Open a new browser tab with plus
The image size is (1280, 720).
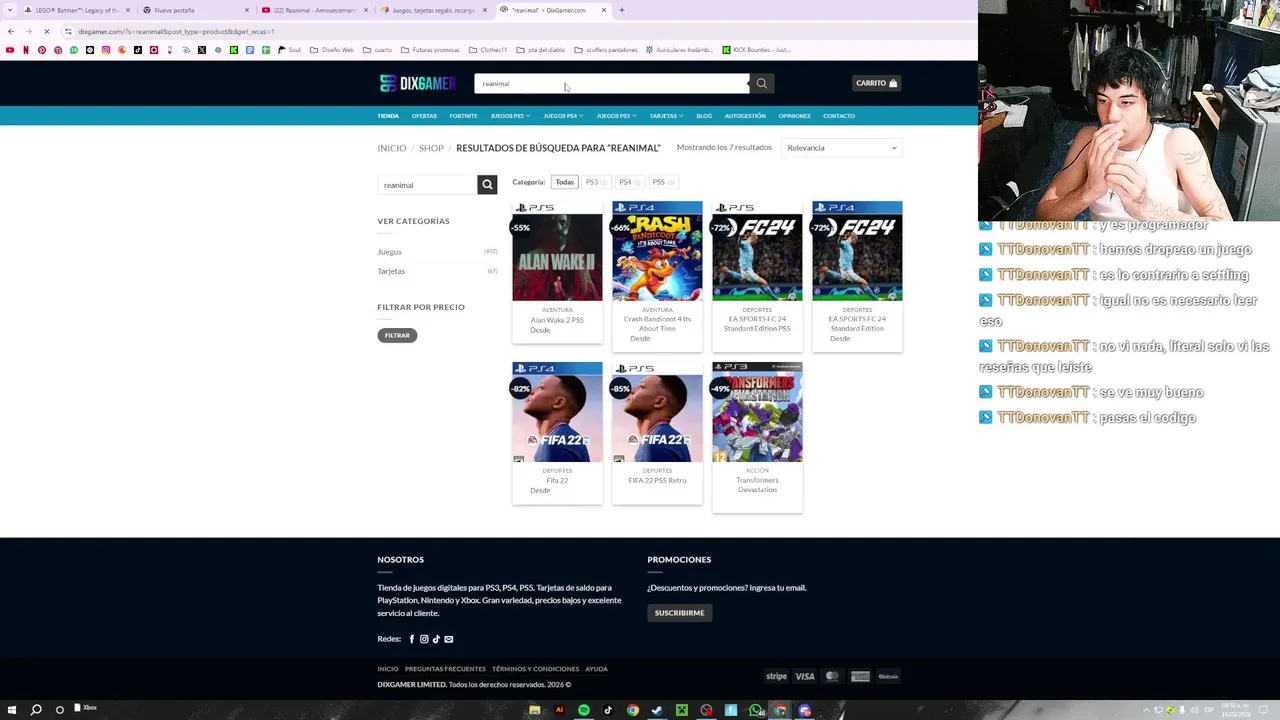coord(622,10)
